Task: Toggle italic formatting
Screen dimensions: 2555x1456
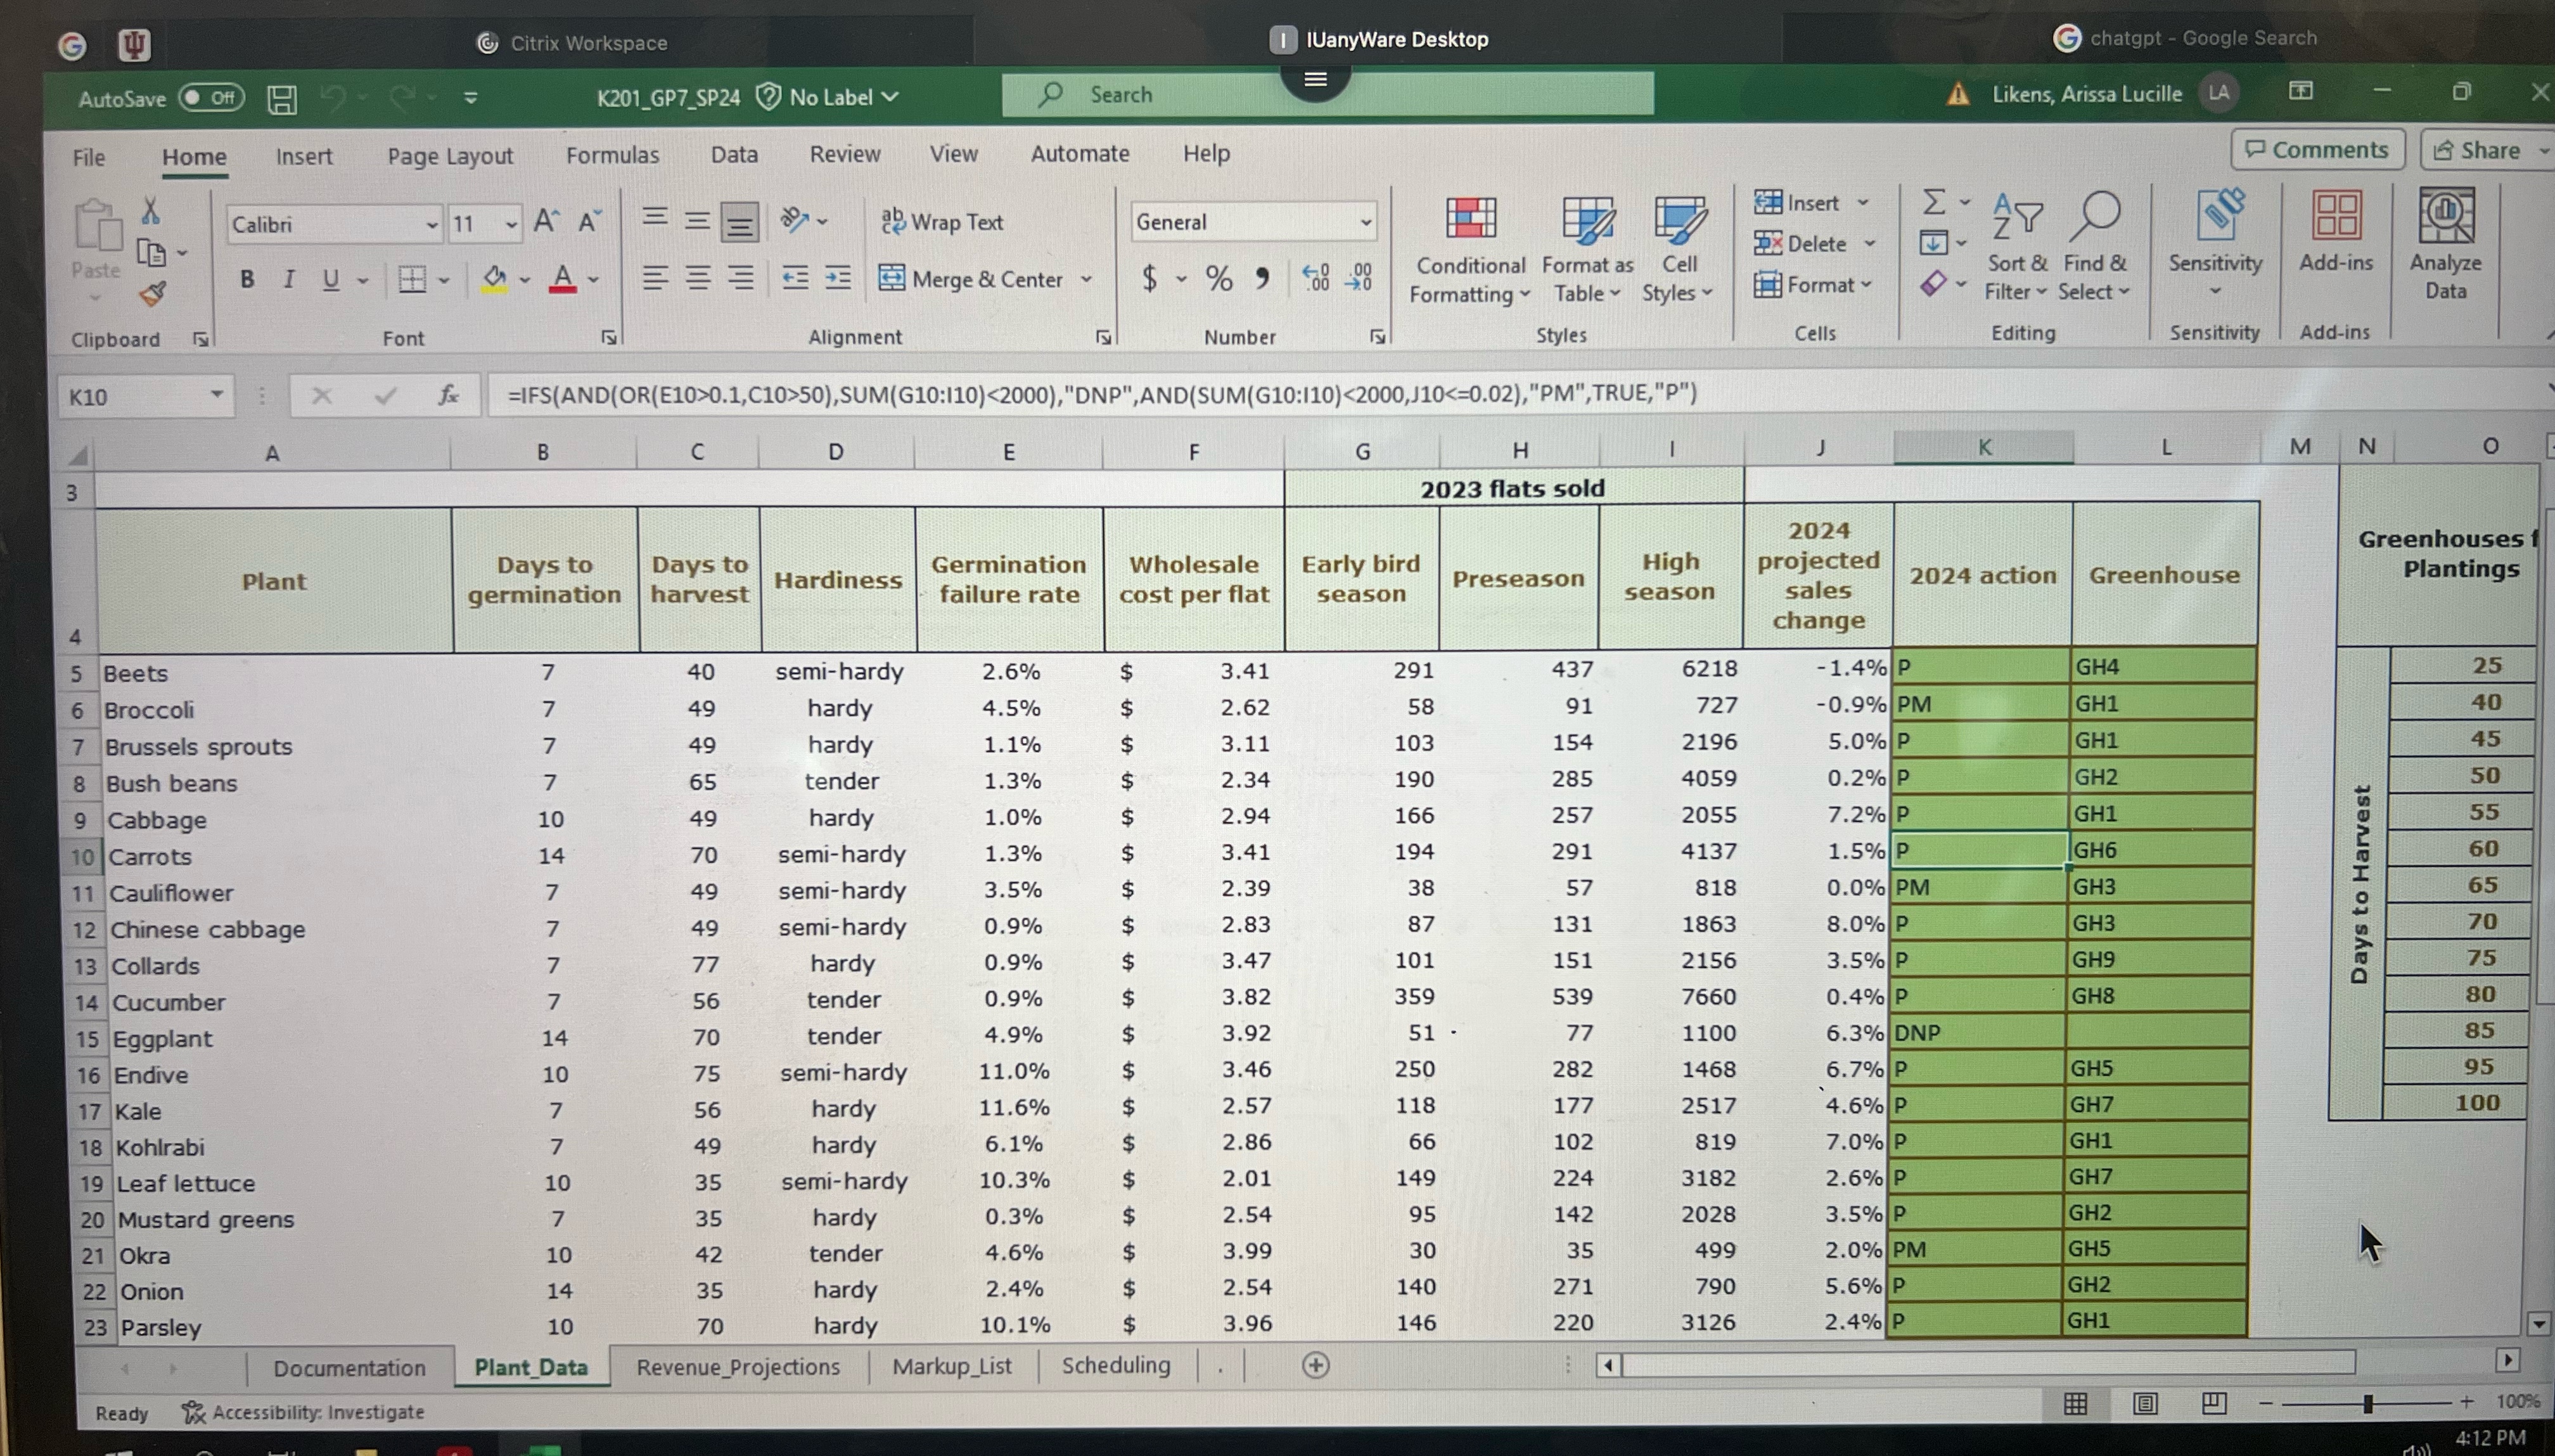Action: pos(288,279)
